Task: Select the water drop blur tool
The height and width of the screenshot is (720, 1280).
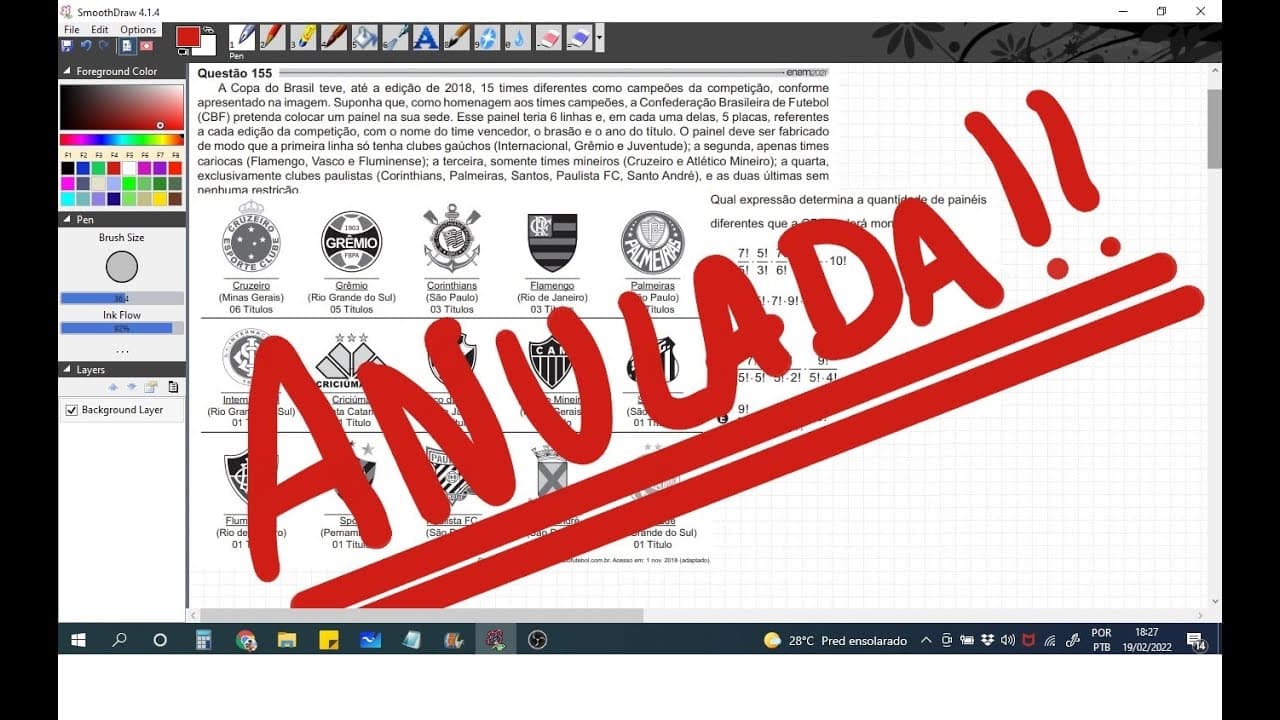Action: click(x=518, y=39)
